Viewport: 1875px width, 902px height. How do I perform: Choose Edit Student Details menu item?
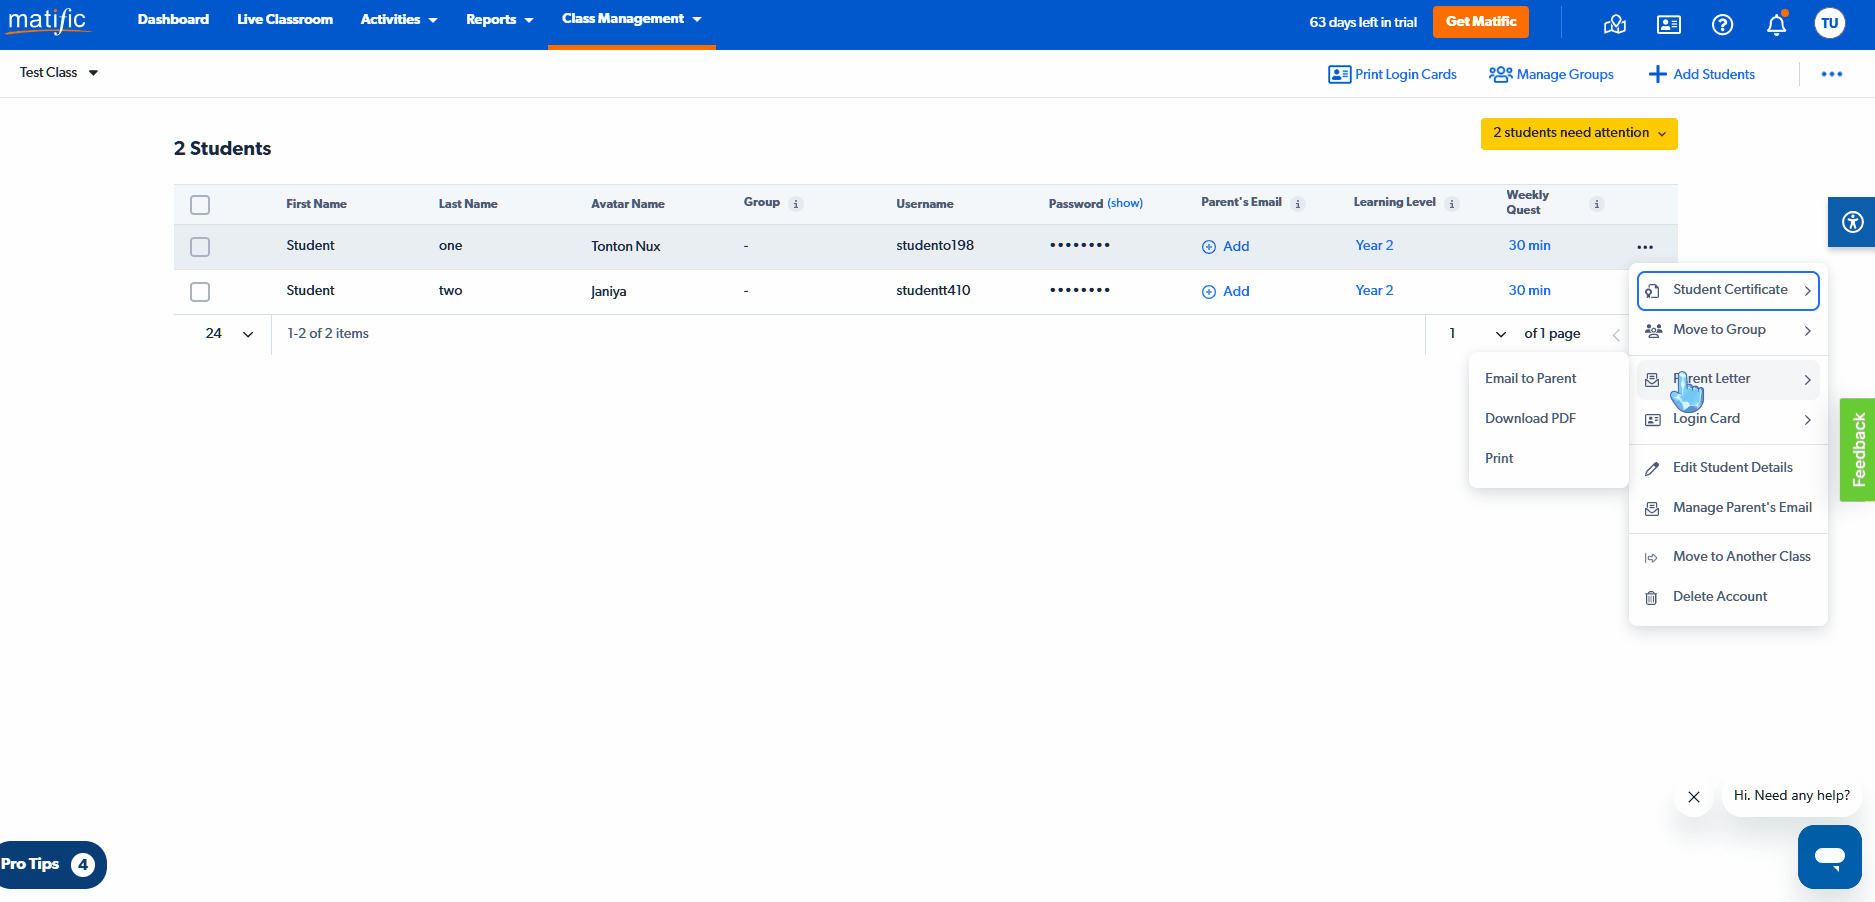pyautogui.click(x=1732, y=468)
